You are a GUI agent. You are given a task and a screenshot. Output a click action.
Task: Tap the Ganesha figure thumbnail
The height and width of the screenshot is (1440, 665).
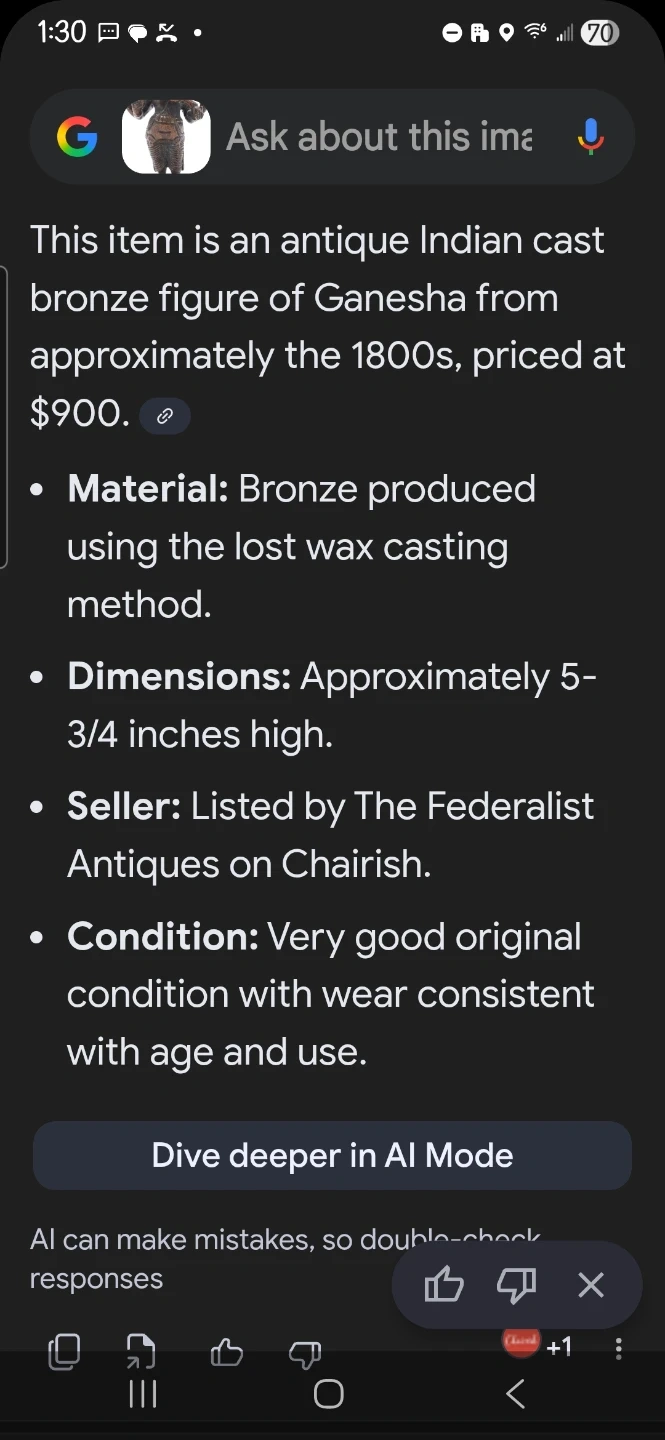click(166, 137)
